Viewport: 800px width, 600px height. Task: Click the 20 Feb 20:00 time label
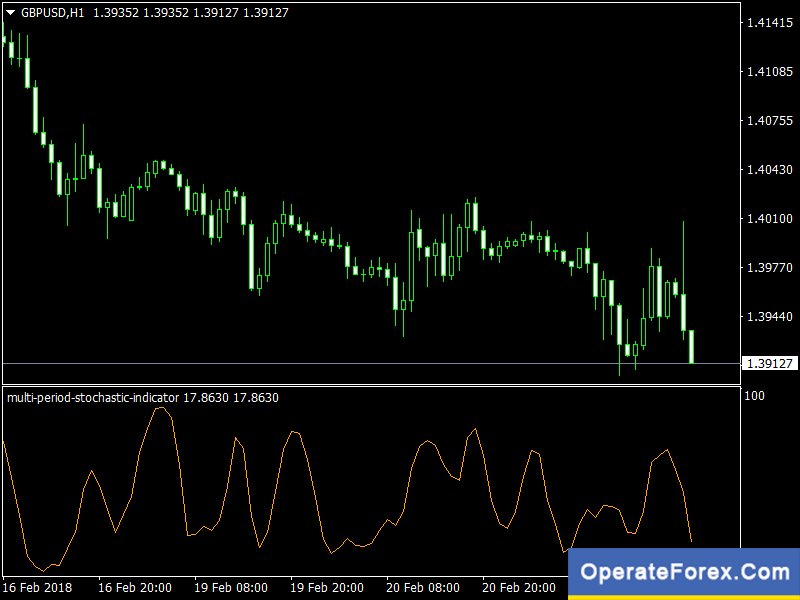coord(519,587)
